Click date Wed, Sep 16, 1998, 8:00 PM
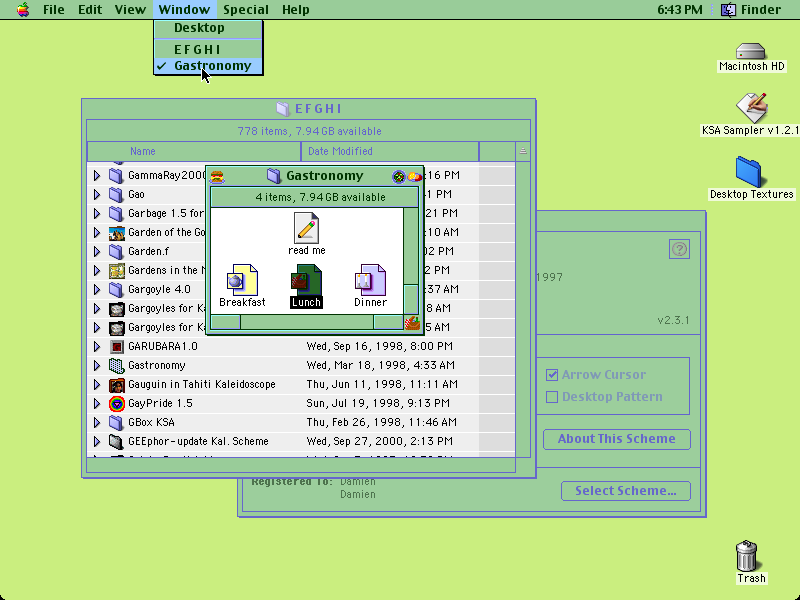Image resolution: width=800 pixels, height=600 pixels. coord(380,346)
